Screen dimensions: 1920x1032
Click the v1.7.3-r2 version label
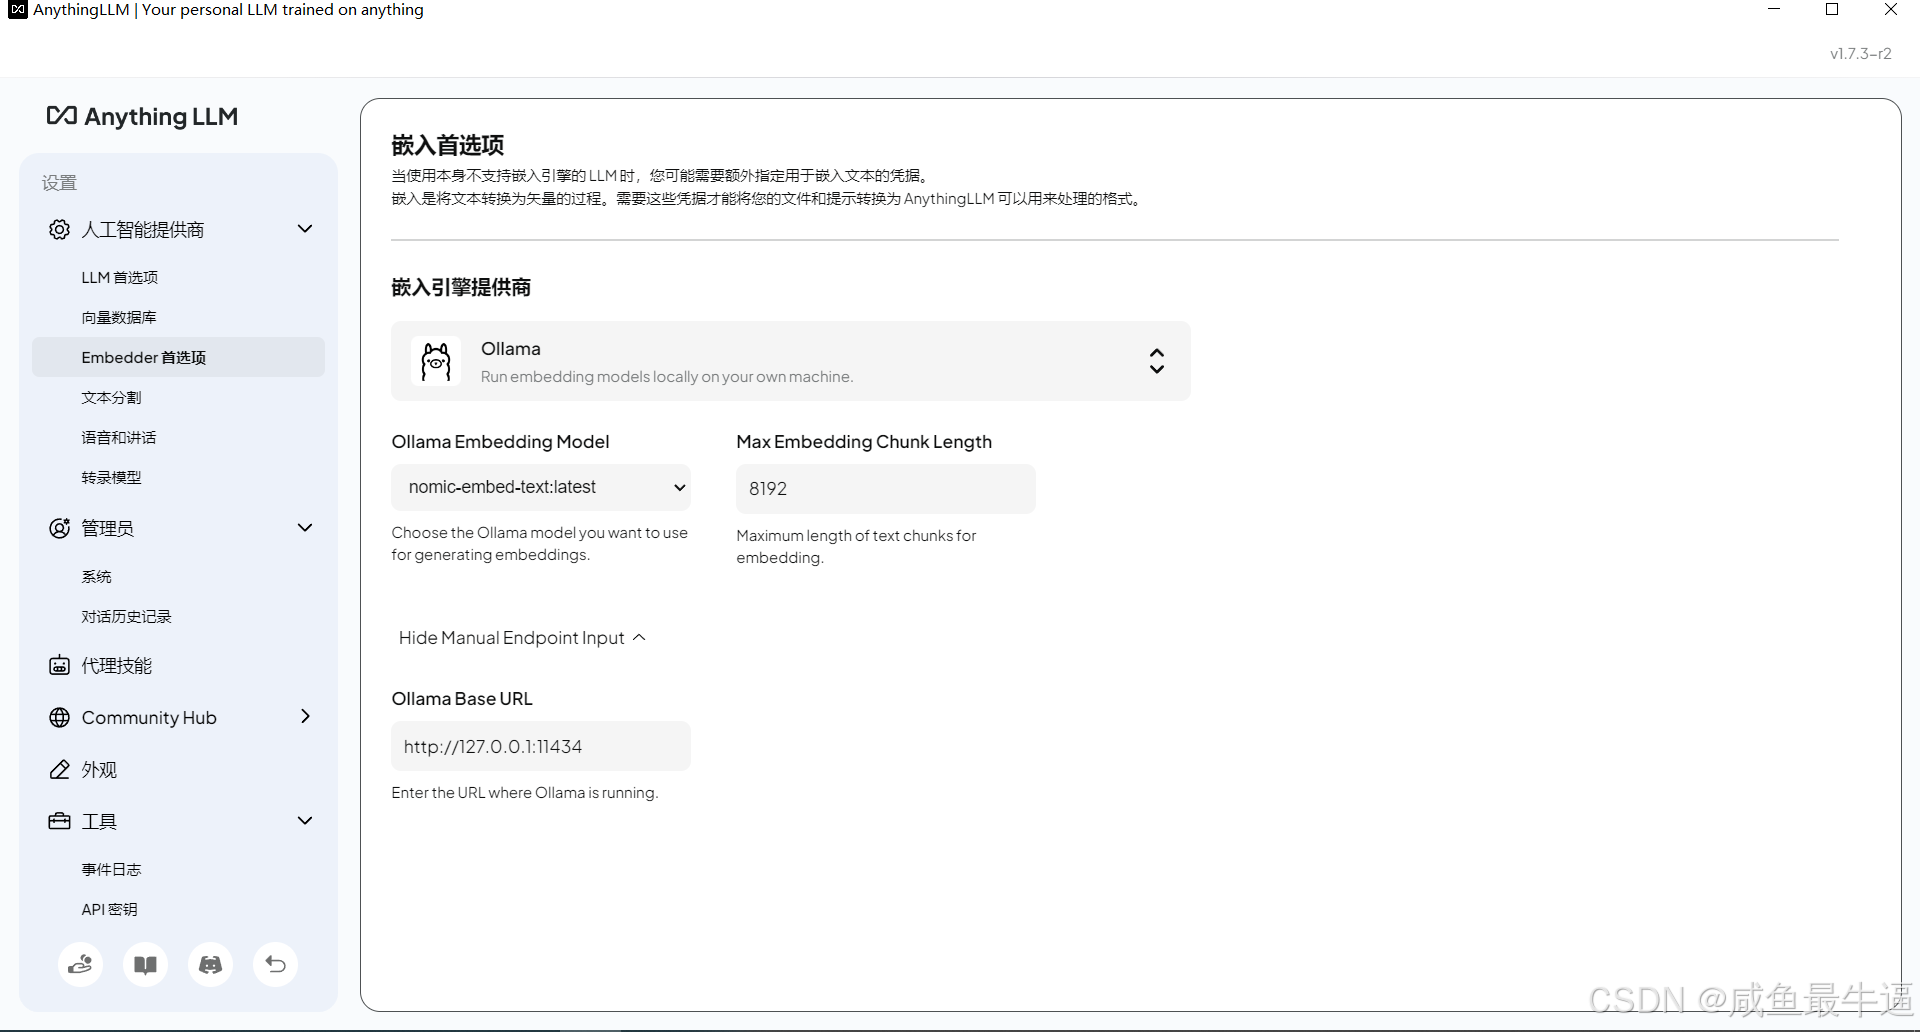tap(1860, 54)
